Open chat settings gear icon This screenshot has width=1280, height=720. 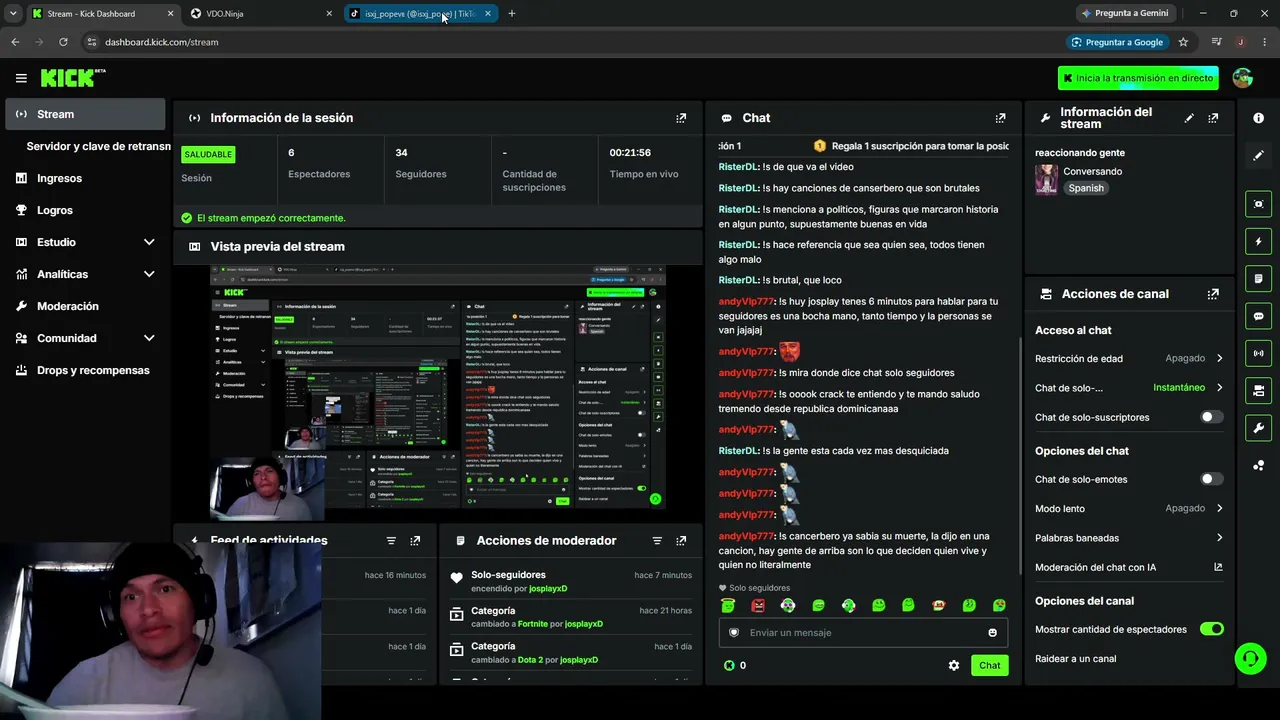(954, 665)
